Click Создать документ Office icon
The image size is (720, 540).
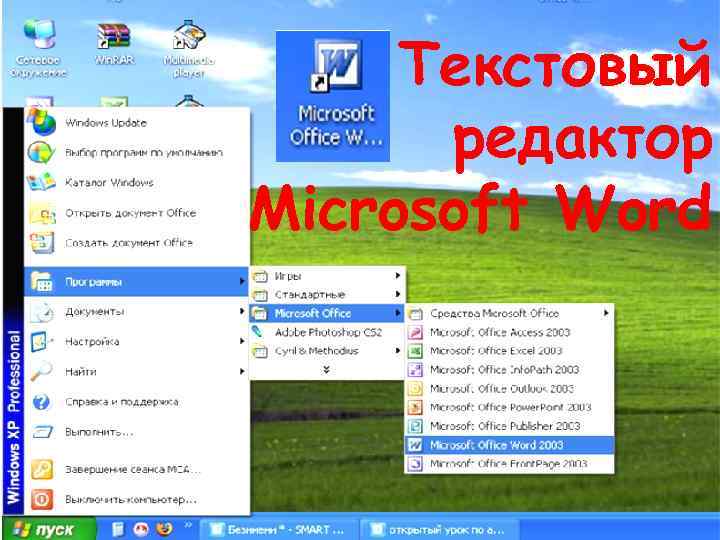(42, 243)
